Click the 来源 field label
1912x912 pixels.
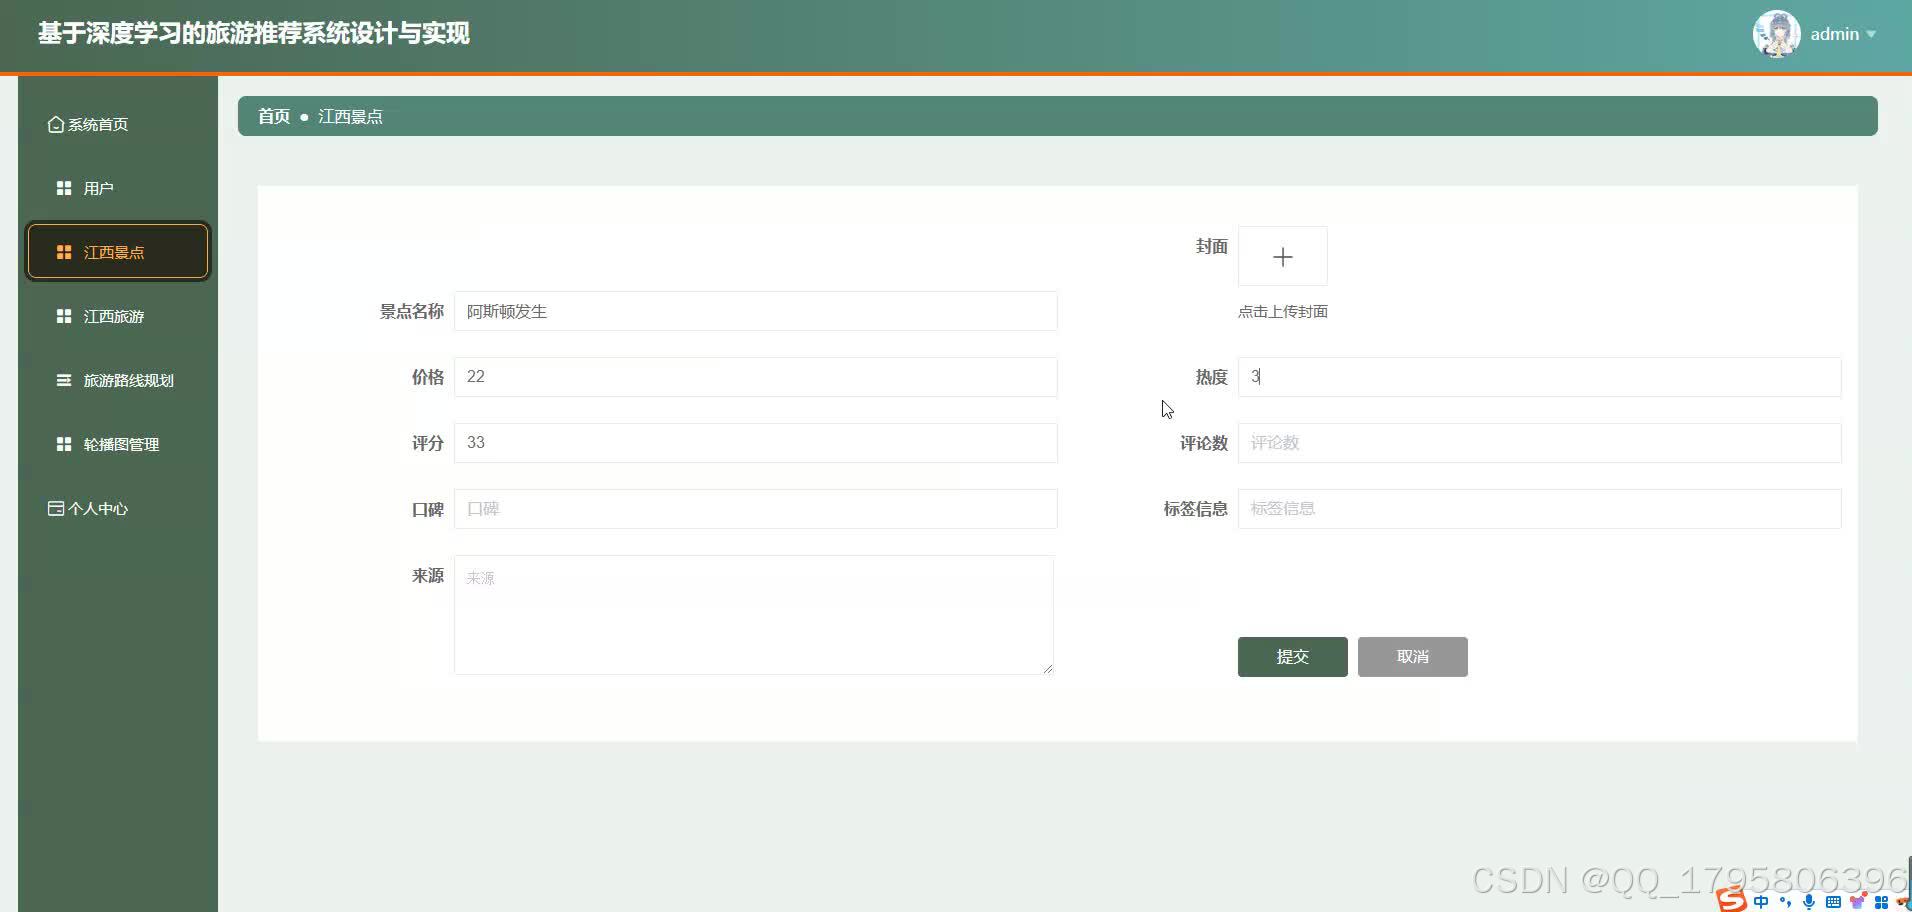pos(427,576)
